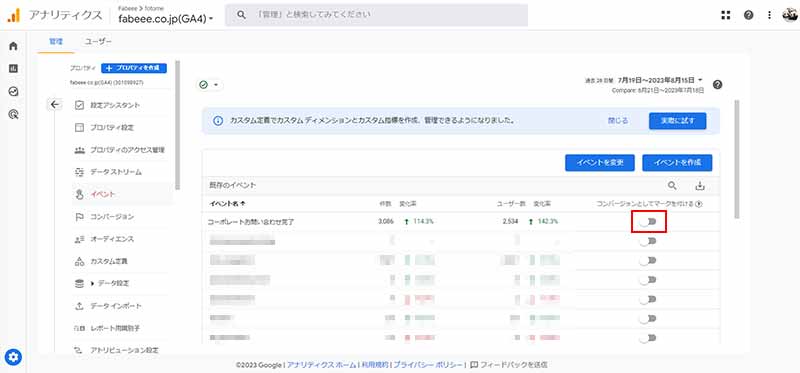Click the 114.3% change value
800x373 pixels.
(422, 221)
